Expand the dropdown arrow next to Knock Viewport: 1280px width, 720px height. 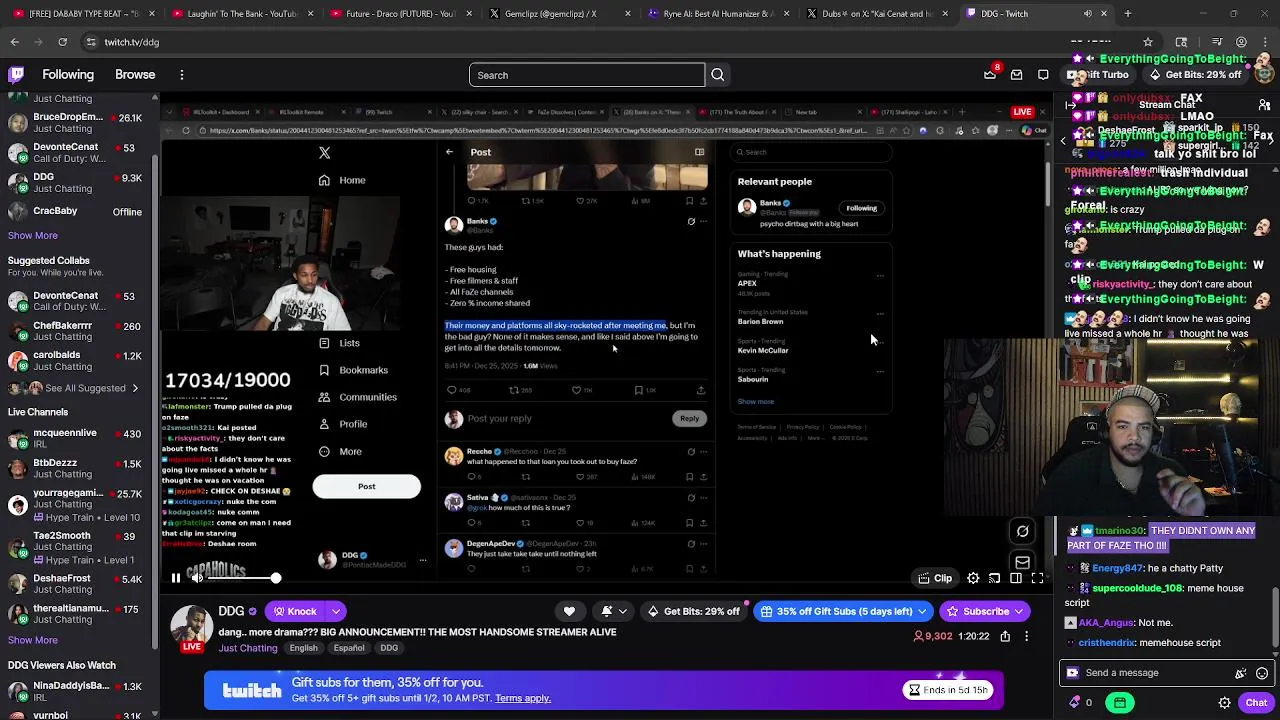tap(336, 611)
